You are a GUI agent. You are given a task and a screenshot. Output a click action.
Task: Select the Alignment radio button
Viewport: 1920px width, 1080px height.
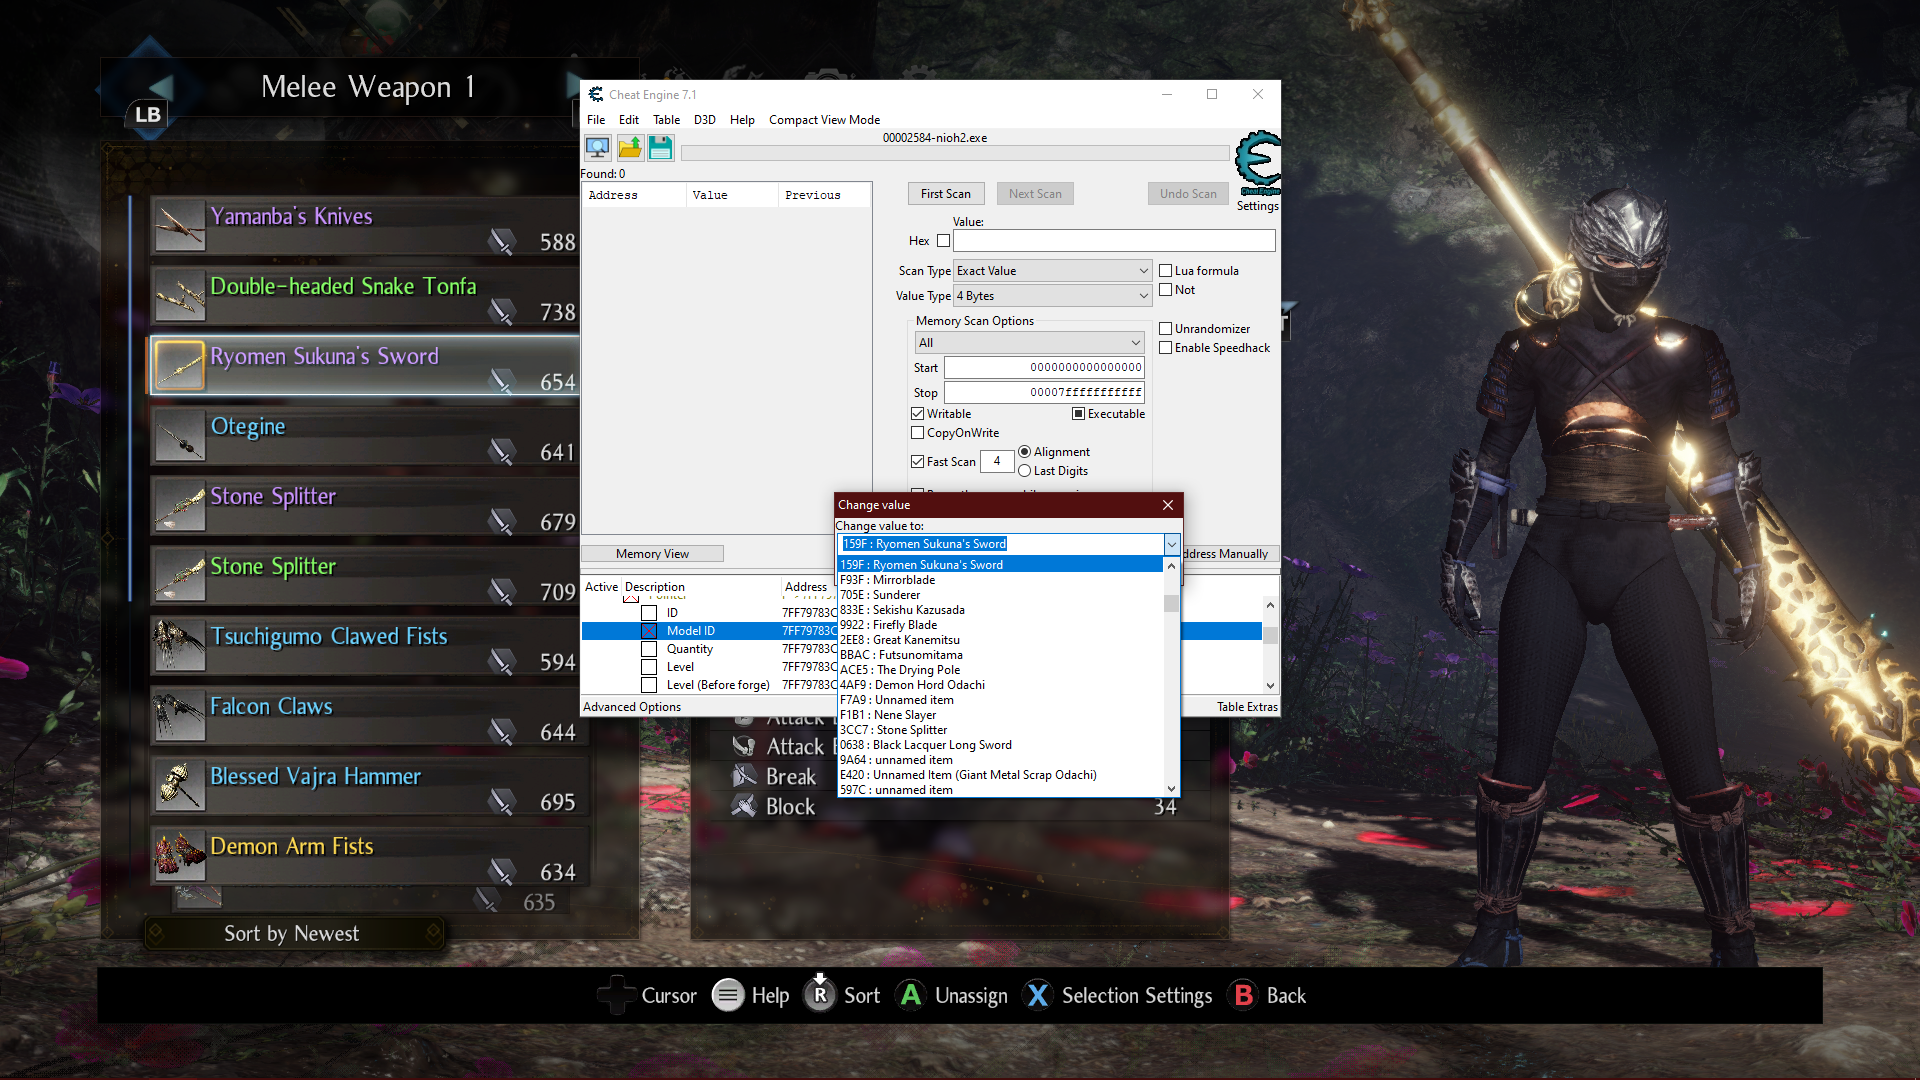(x=1024, y=452)
